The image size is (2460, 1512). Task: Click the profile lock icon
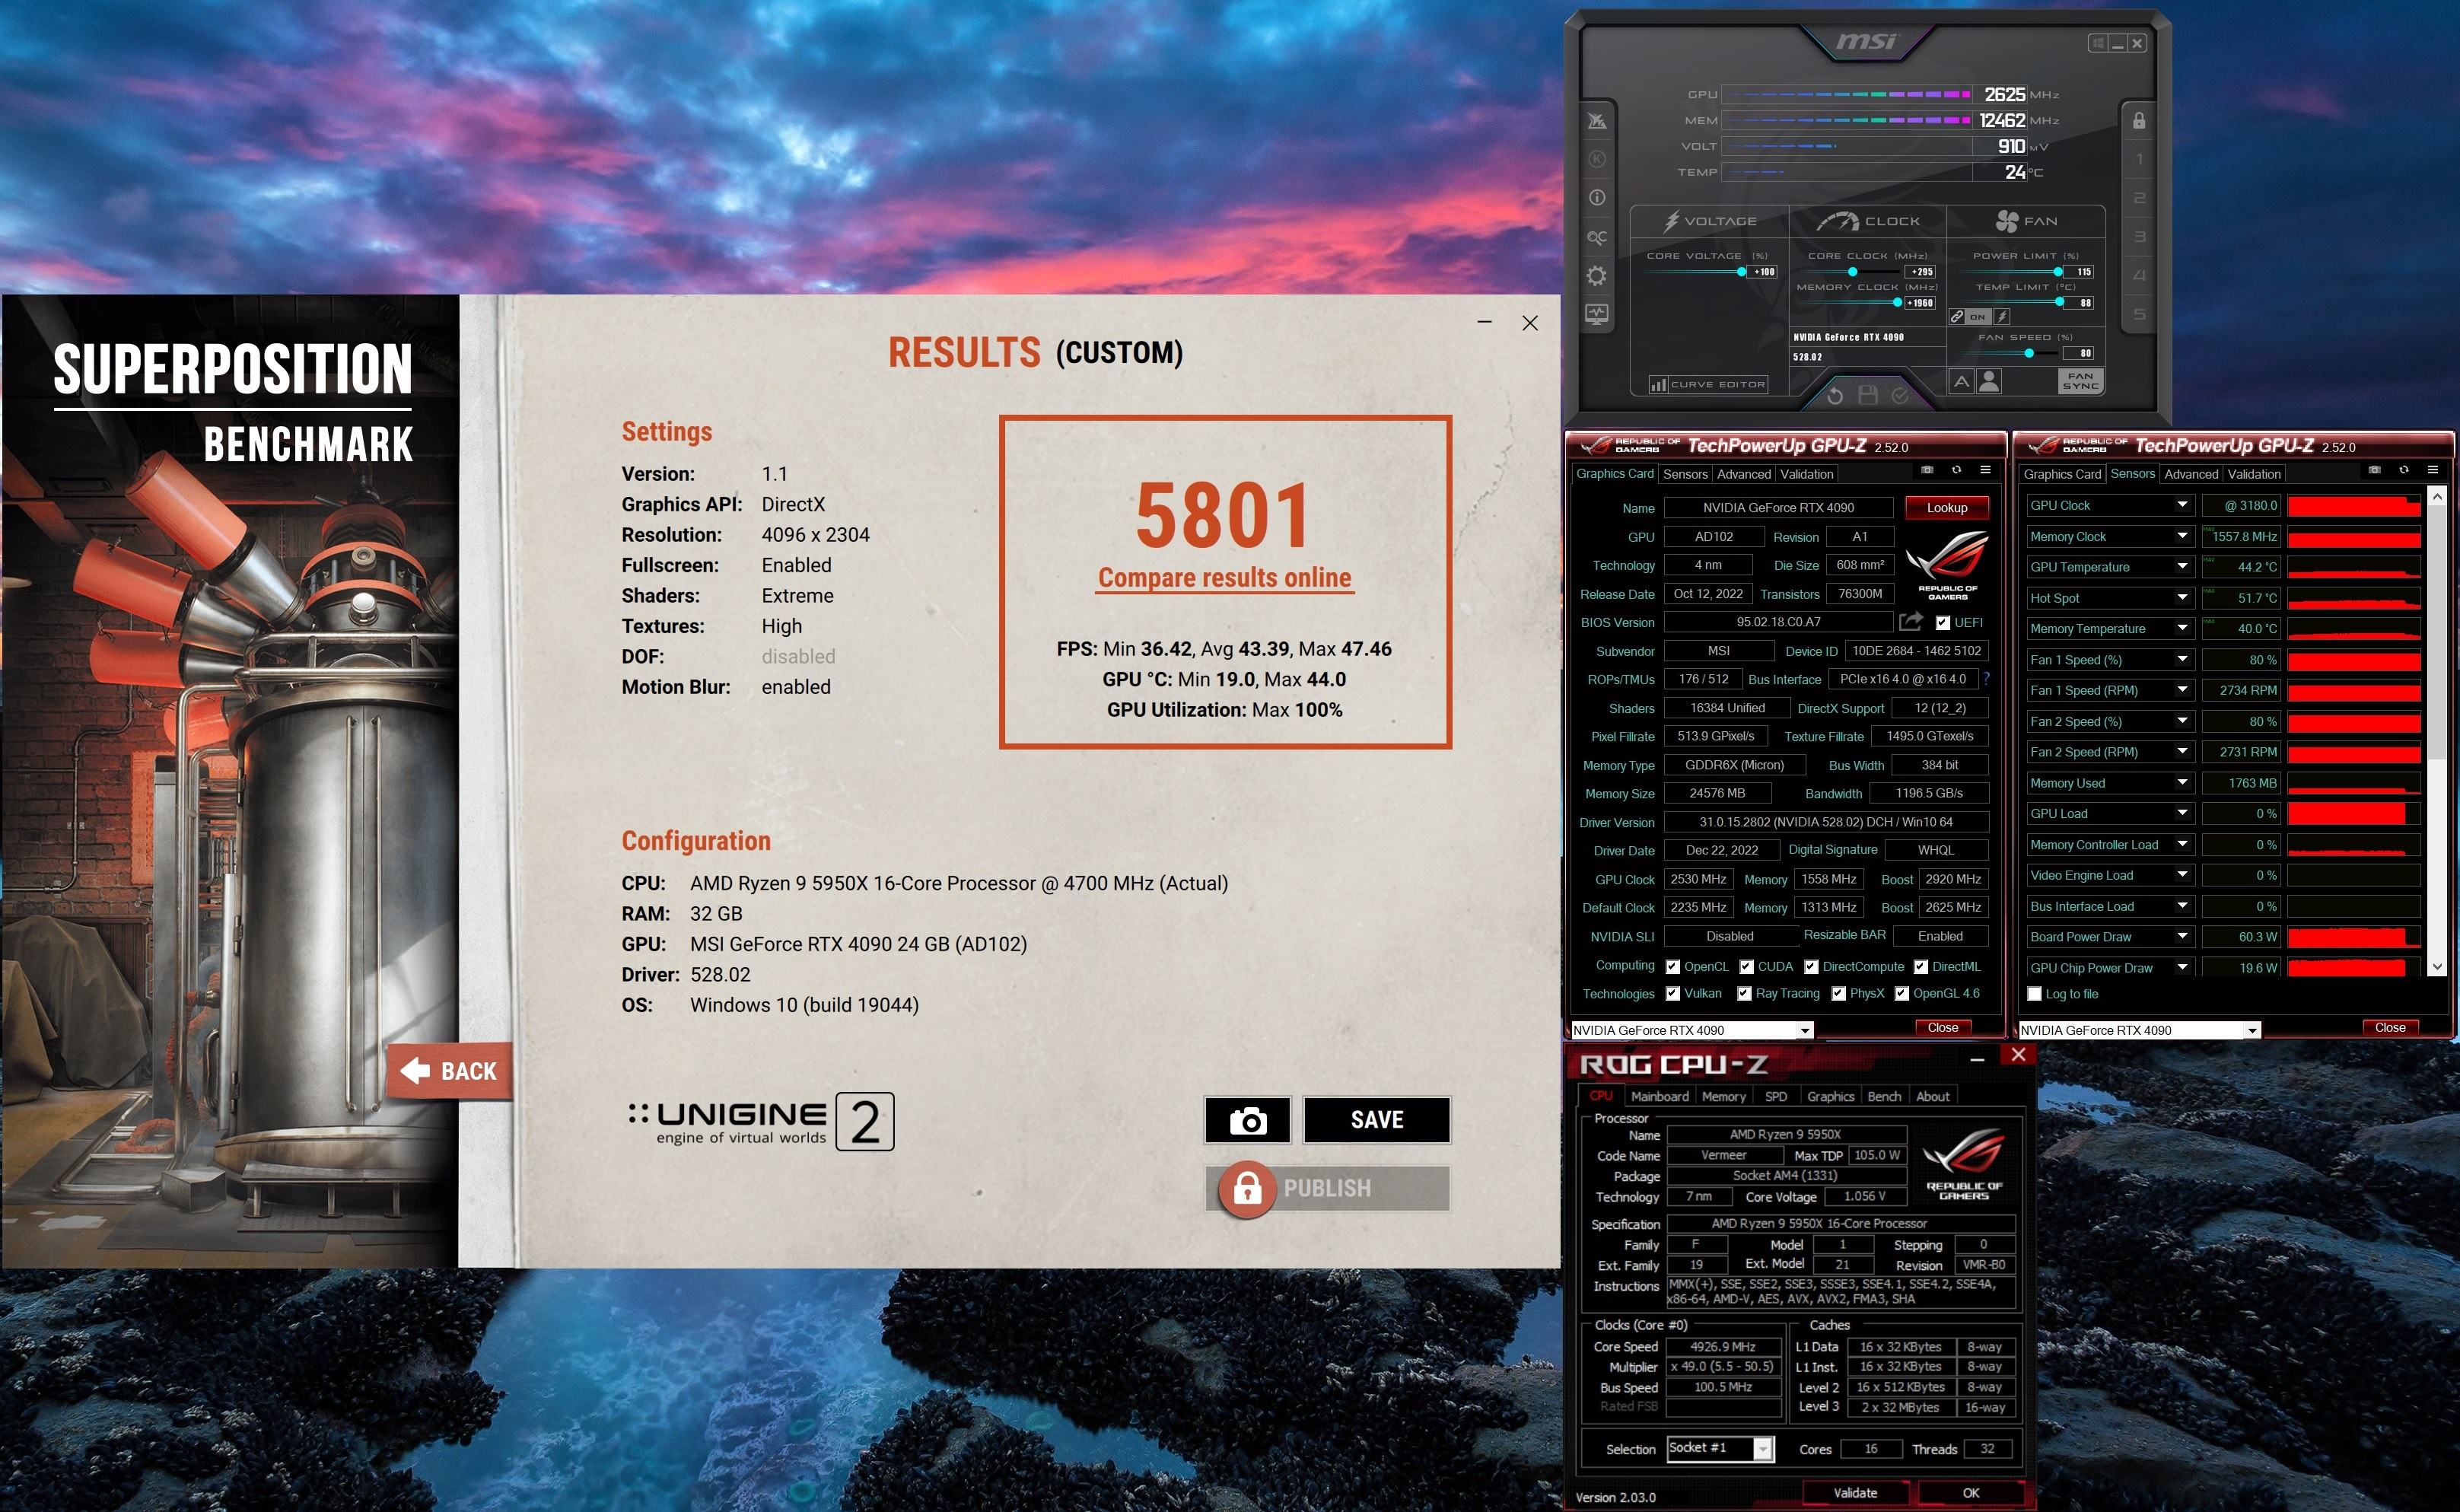(2139, 121)
